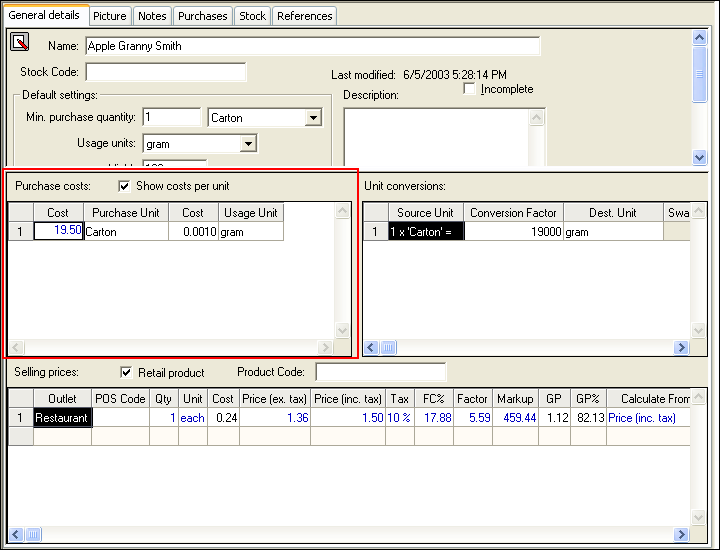Screen dimensions: 720x550
Task: Click horizontal scroll thumb in Unit conversions
Action: (x=388, y=348)
